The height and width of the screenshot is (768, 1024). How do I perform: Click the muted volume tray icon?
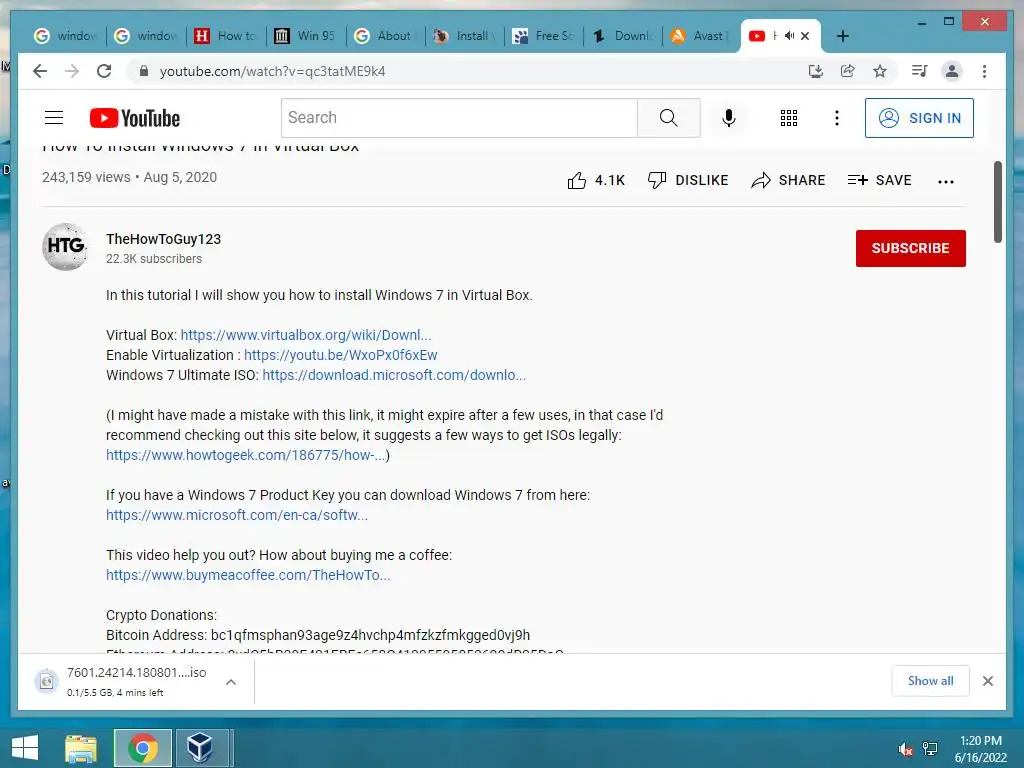905,749
